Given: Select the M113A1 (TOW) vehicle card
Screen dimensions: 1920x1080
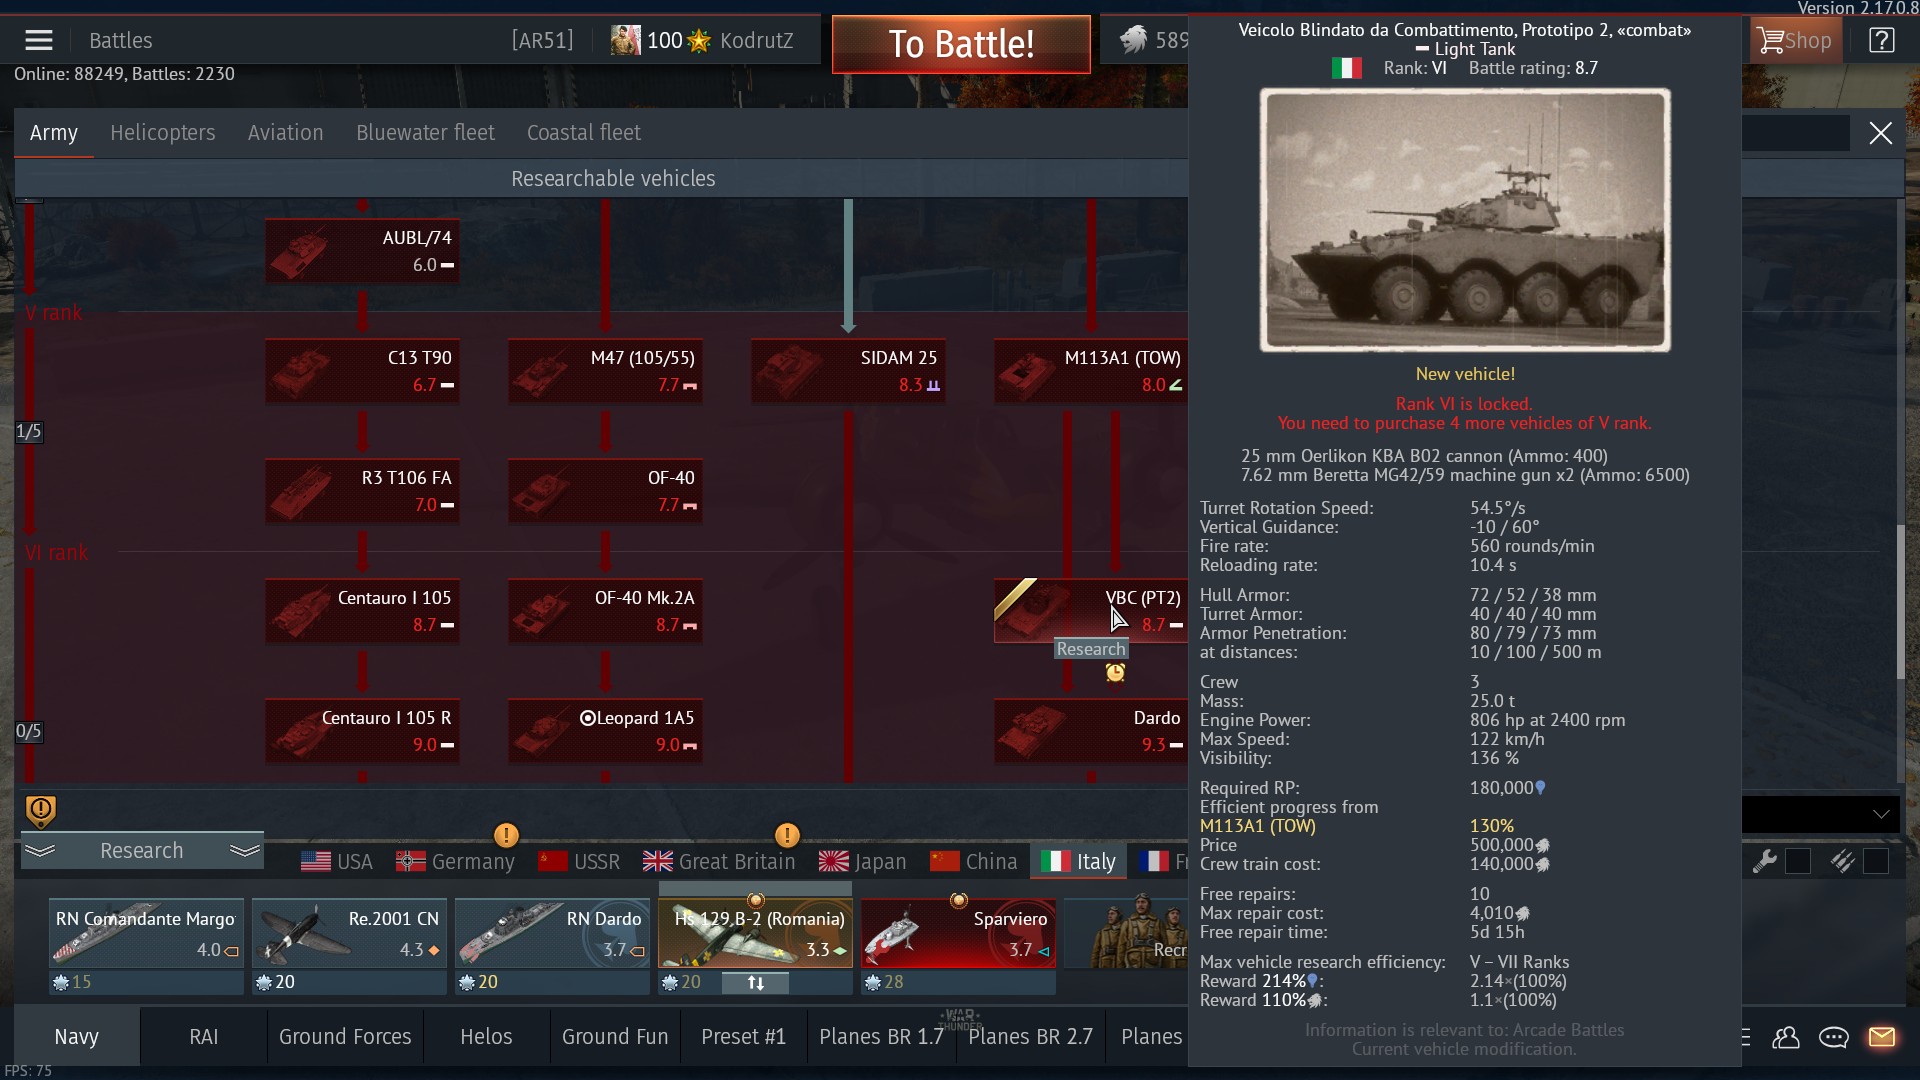Looking at the screenshot, I should point(1090,371).
